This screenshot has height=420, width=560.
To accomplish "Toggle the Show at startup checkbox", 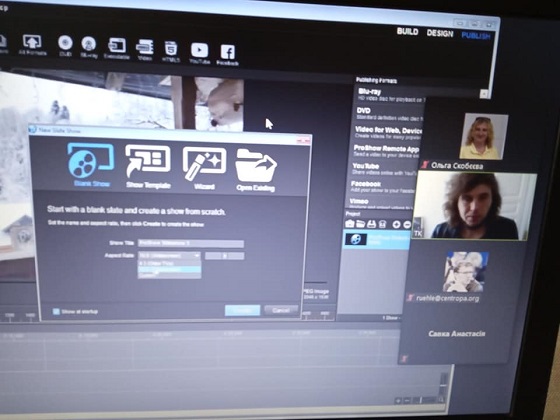I will (56, 311).
